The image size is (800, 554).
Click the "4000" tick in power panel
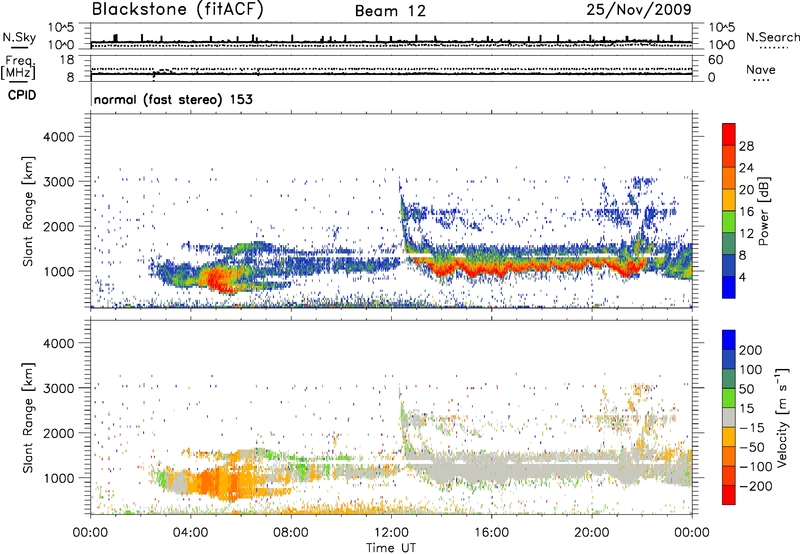click(x=59, y=137)
